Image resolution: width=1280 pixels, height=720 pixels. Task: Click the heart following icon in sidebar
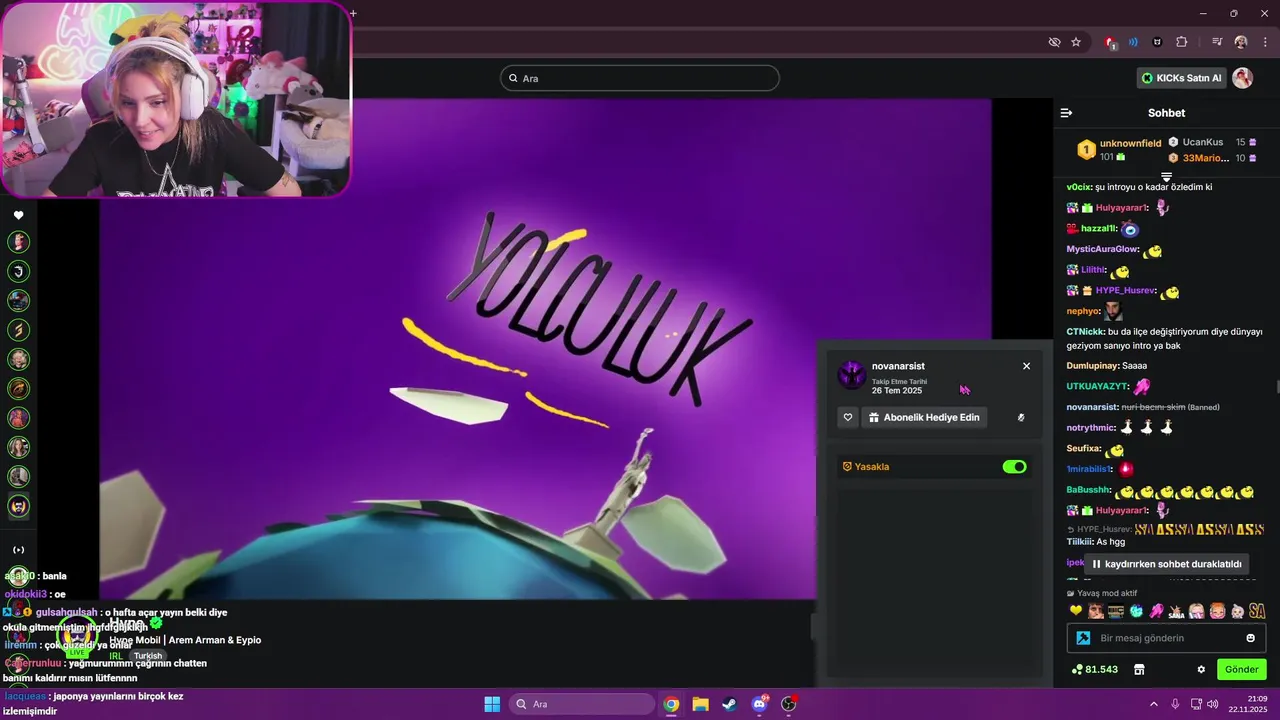tap(18, 215)
